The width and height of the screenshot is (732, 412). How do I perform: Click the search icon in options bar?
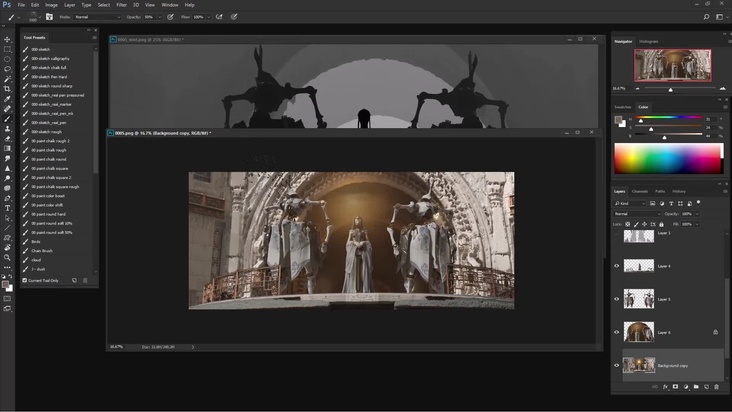pos(707,17)
